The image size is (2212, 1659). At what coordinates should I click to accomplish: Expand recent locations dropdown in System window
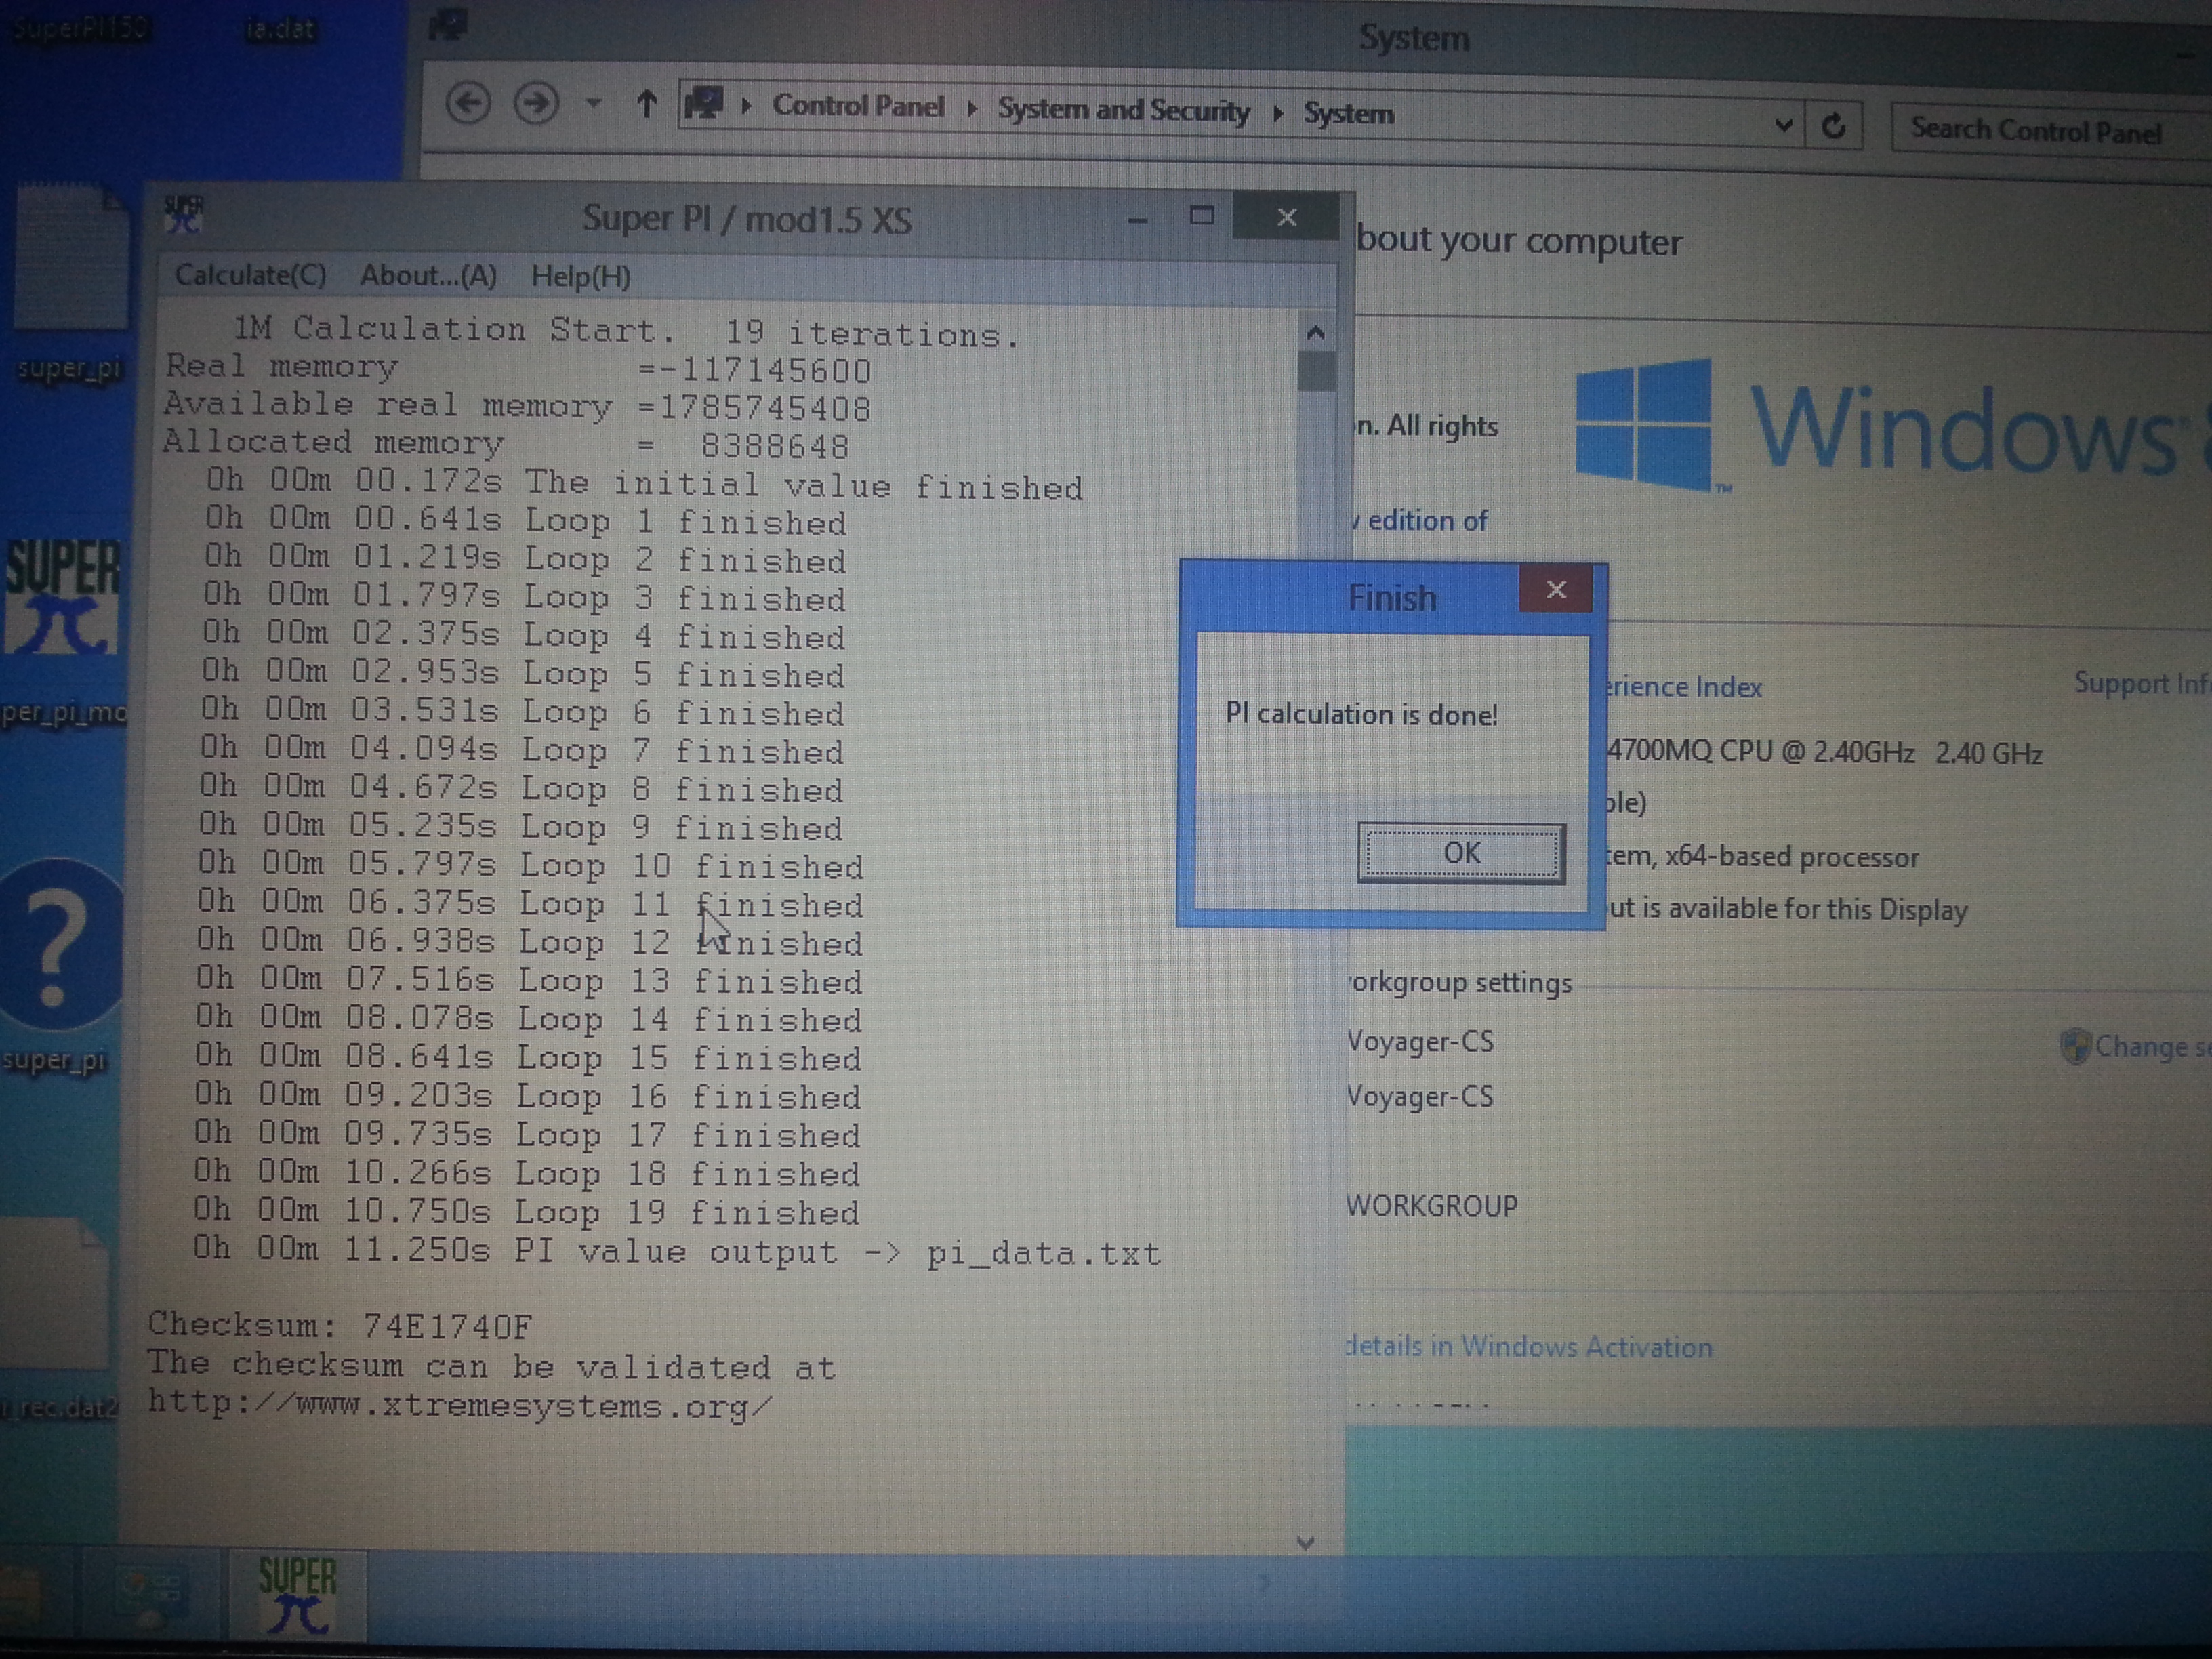pos(593,103)
